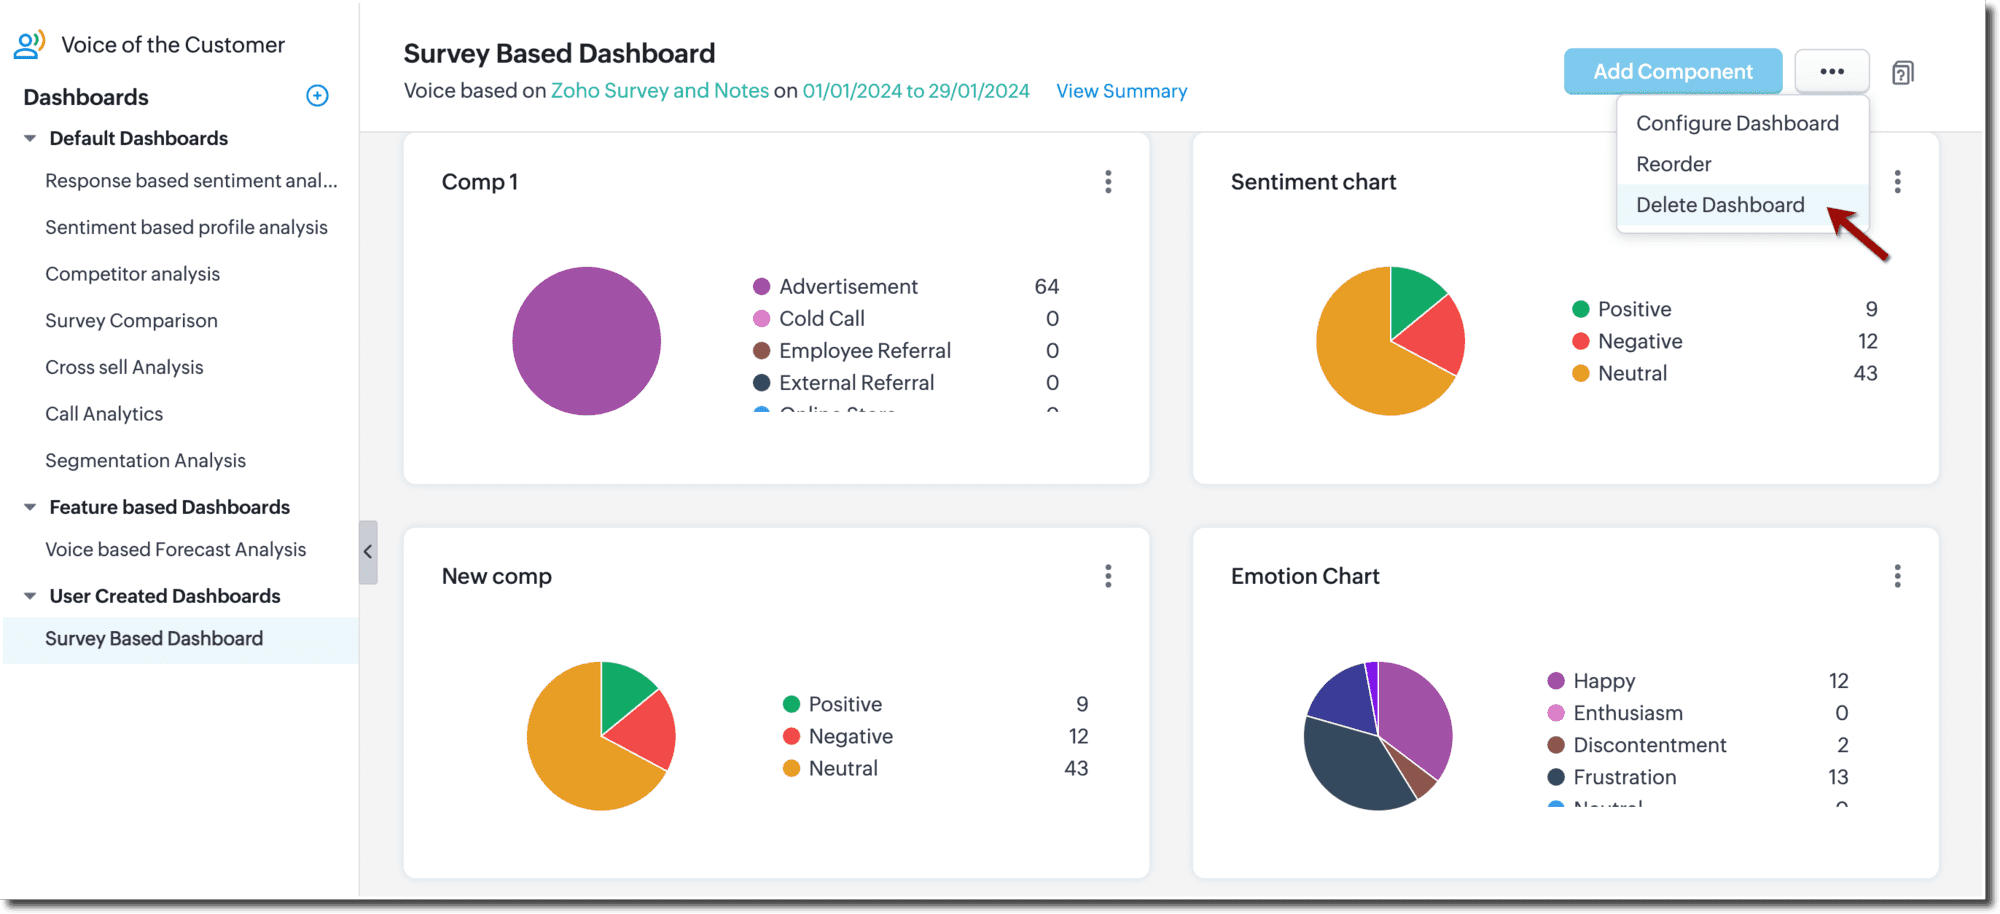Open Comp 1 three-dot options menu
2000x914 pixels.
[1108, 182]
